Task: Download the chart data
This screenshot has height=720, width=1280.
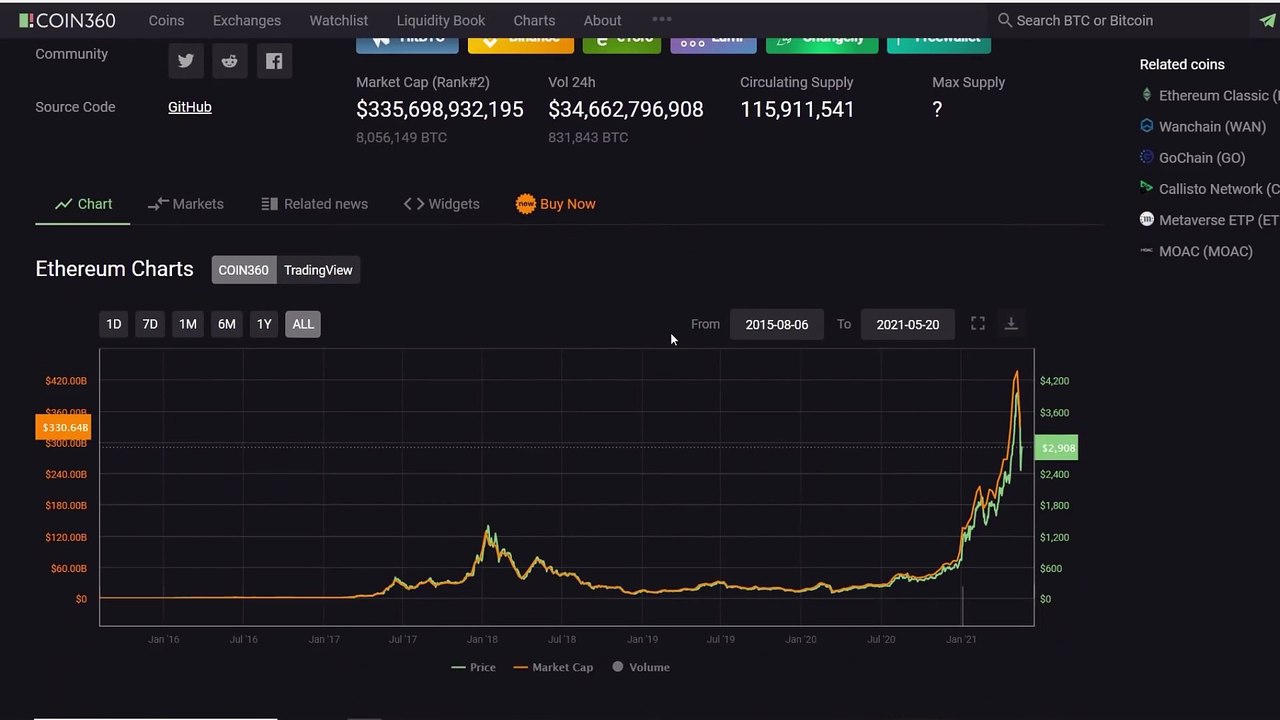Action: (x=1011, y=323)
